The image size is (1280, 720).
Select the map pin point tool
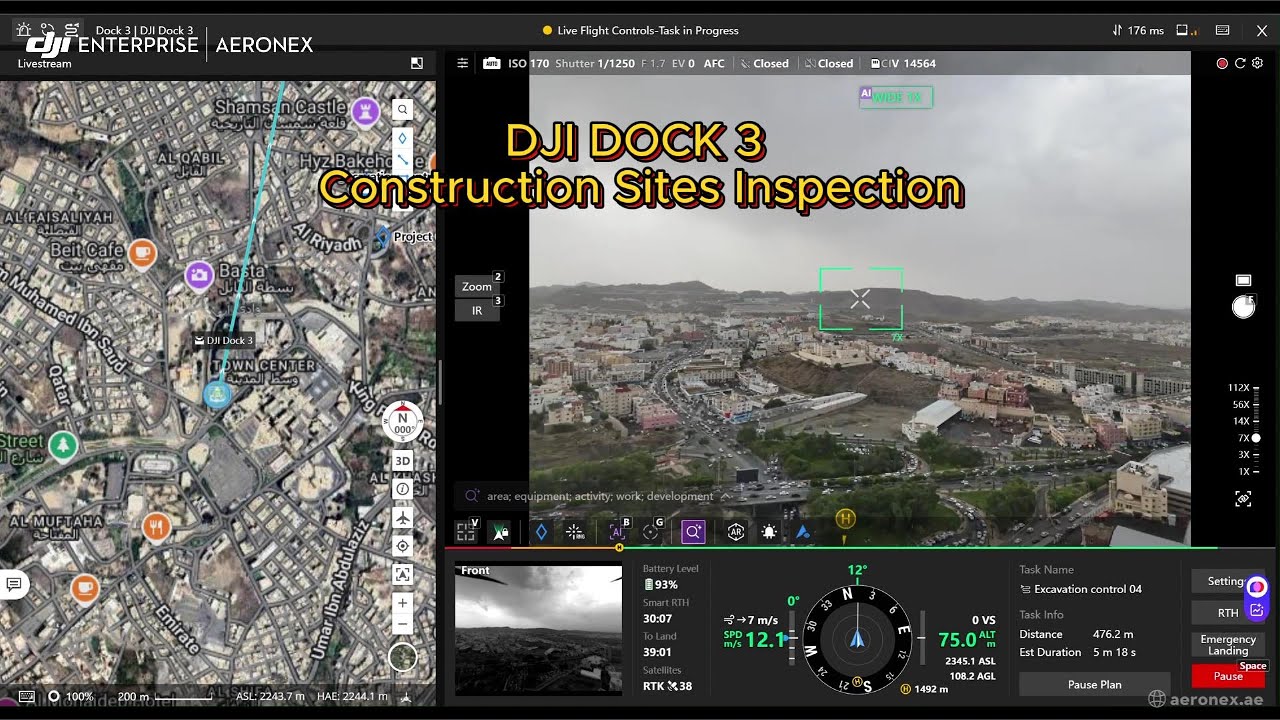[x=402, y=138]
